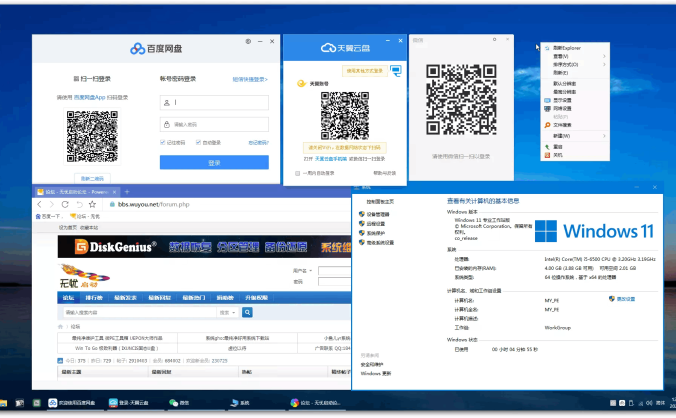The image size is (676, 418).
Task: Open Baidu Netdisk settings gear icon
Action: pyautogui.click(x=248, y=41)
